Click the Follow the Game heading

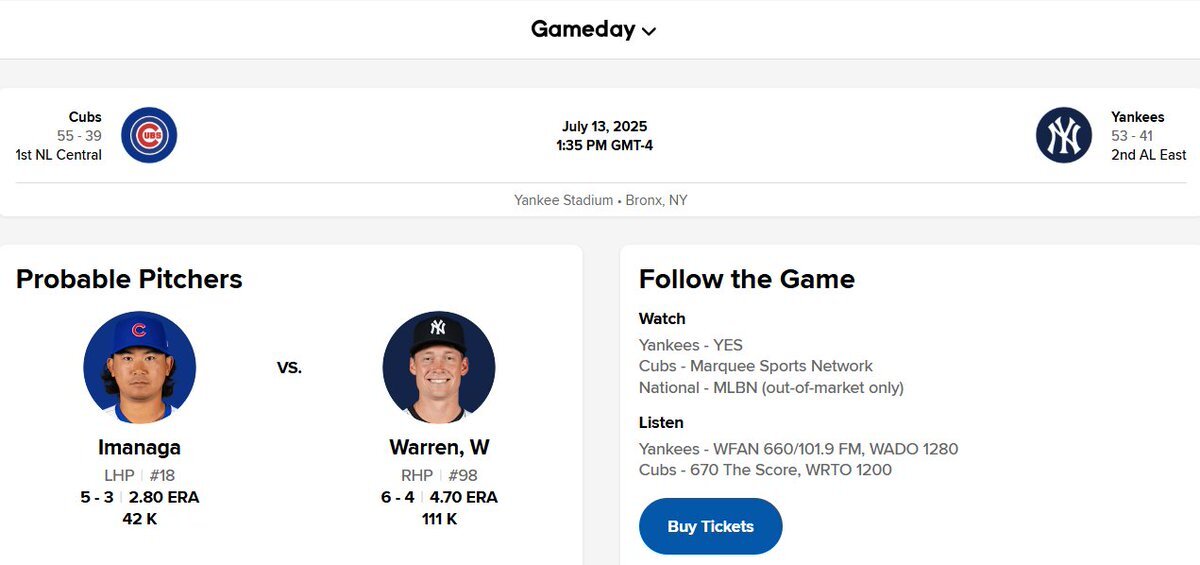click(x=747, y=279)
